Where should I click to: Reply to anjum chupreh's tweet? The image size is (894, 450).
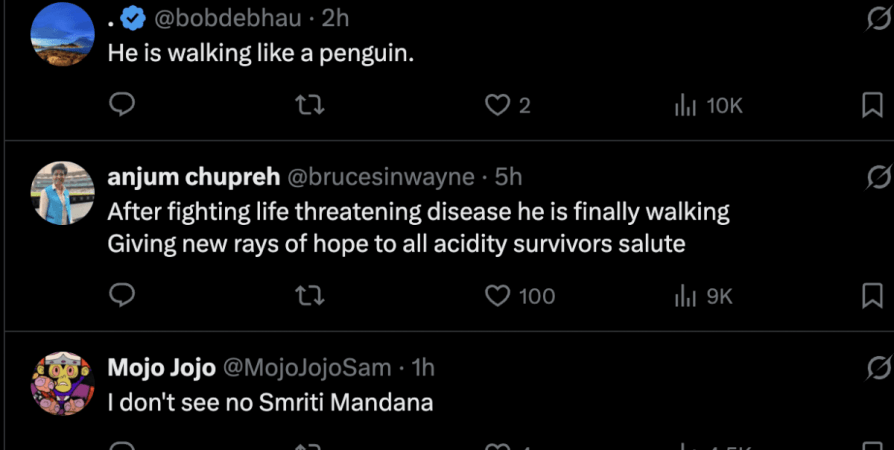click(122, 296)
